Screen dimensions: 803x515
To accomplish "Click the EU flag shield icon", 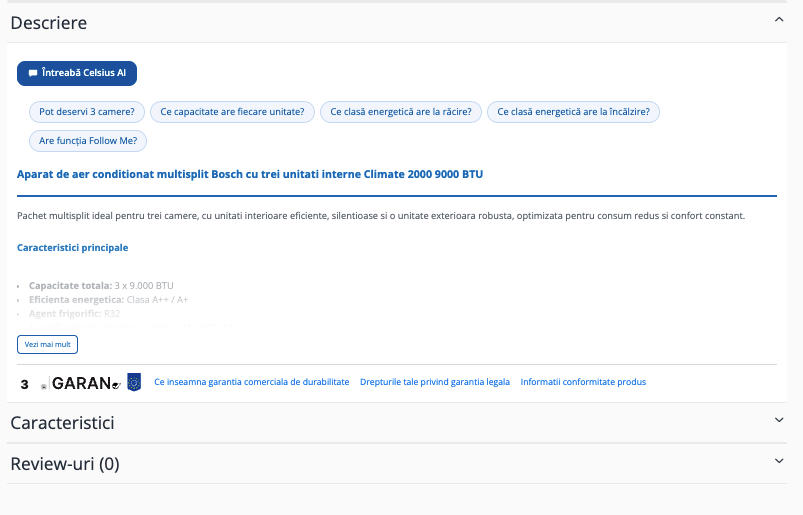I will point(134,382).
